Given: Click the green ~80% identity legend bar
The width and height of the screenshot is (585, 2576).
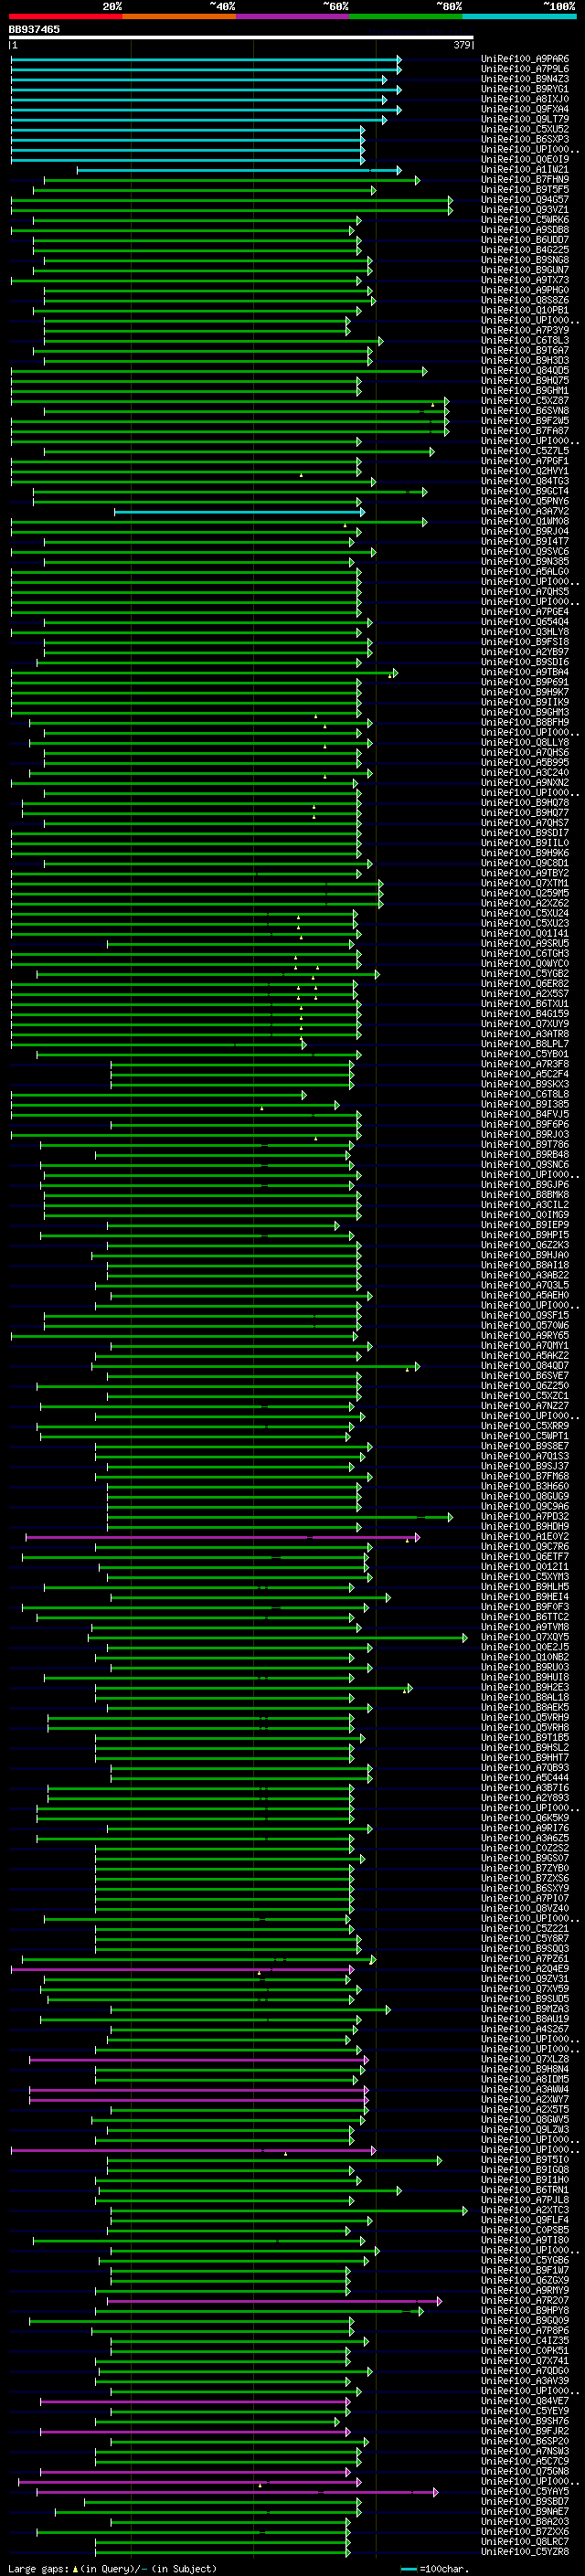Looking at the screenshot, I should coord(406,16).
